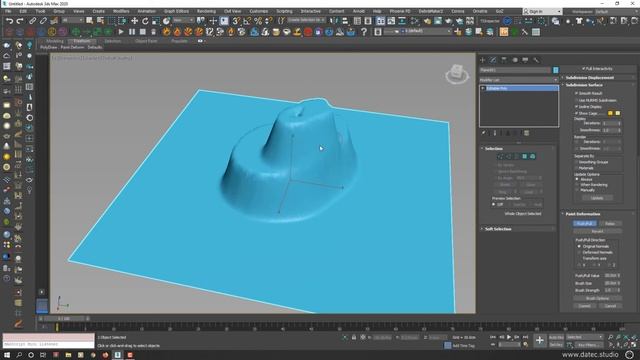
Task: Click the Brush Options button
Action: tap(597, 298)
